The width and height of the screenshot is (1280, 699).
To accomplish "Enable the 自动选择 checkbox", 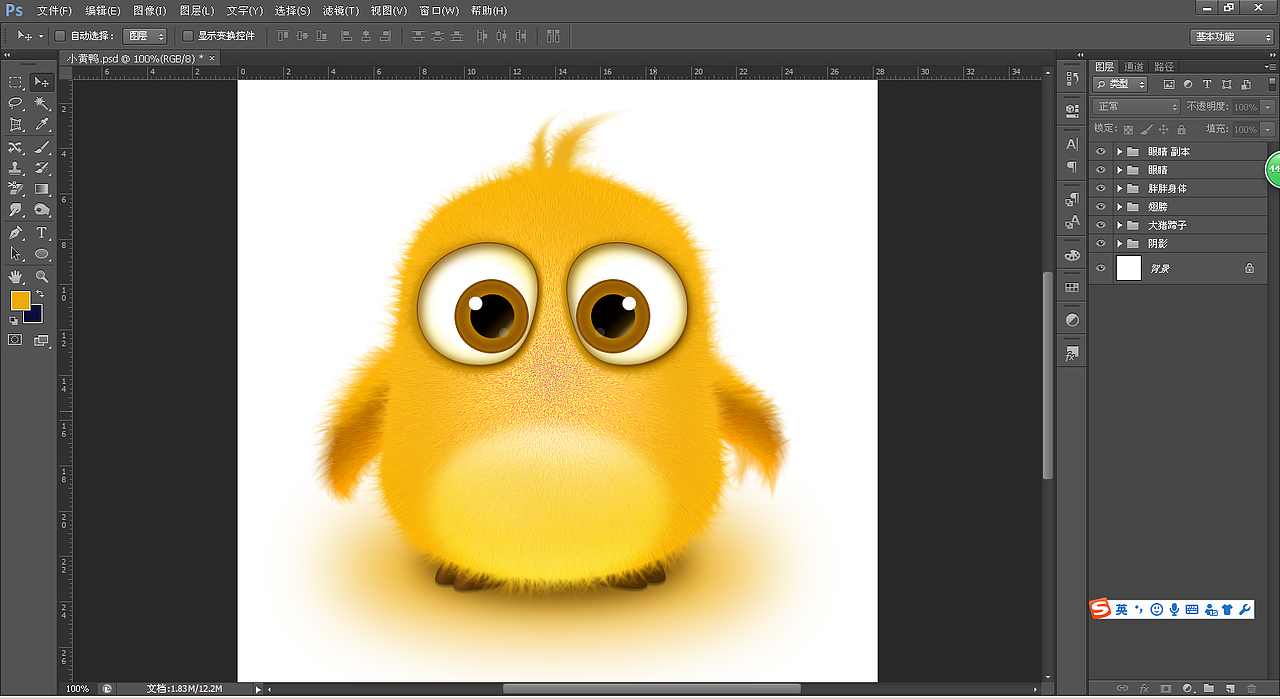I will click(x=60, y=36).
